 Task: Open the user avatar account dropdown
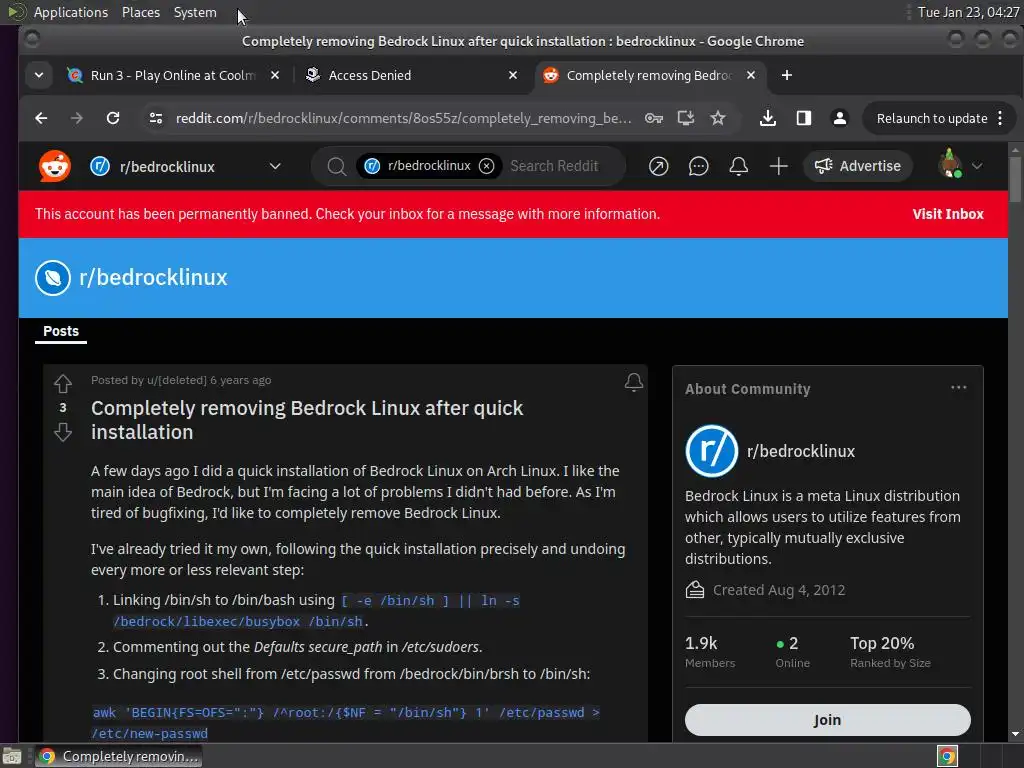(959, 165)
